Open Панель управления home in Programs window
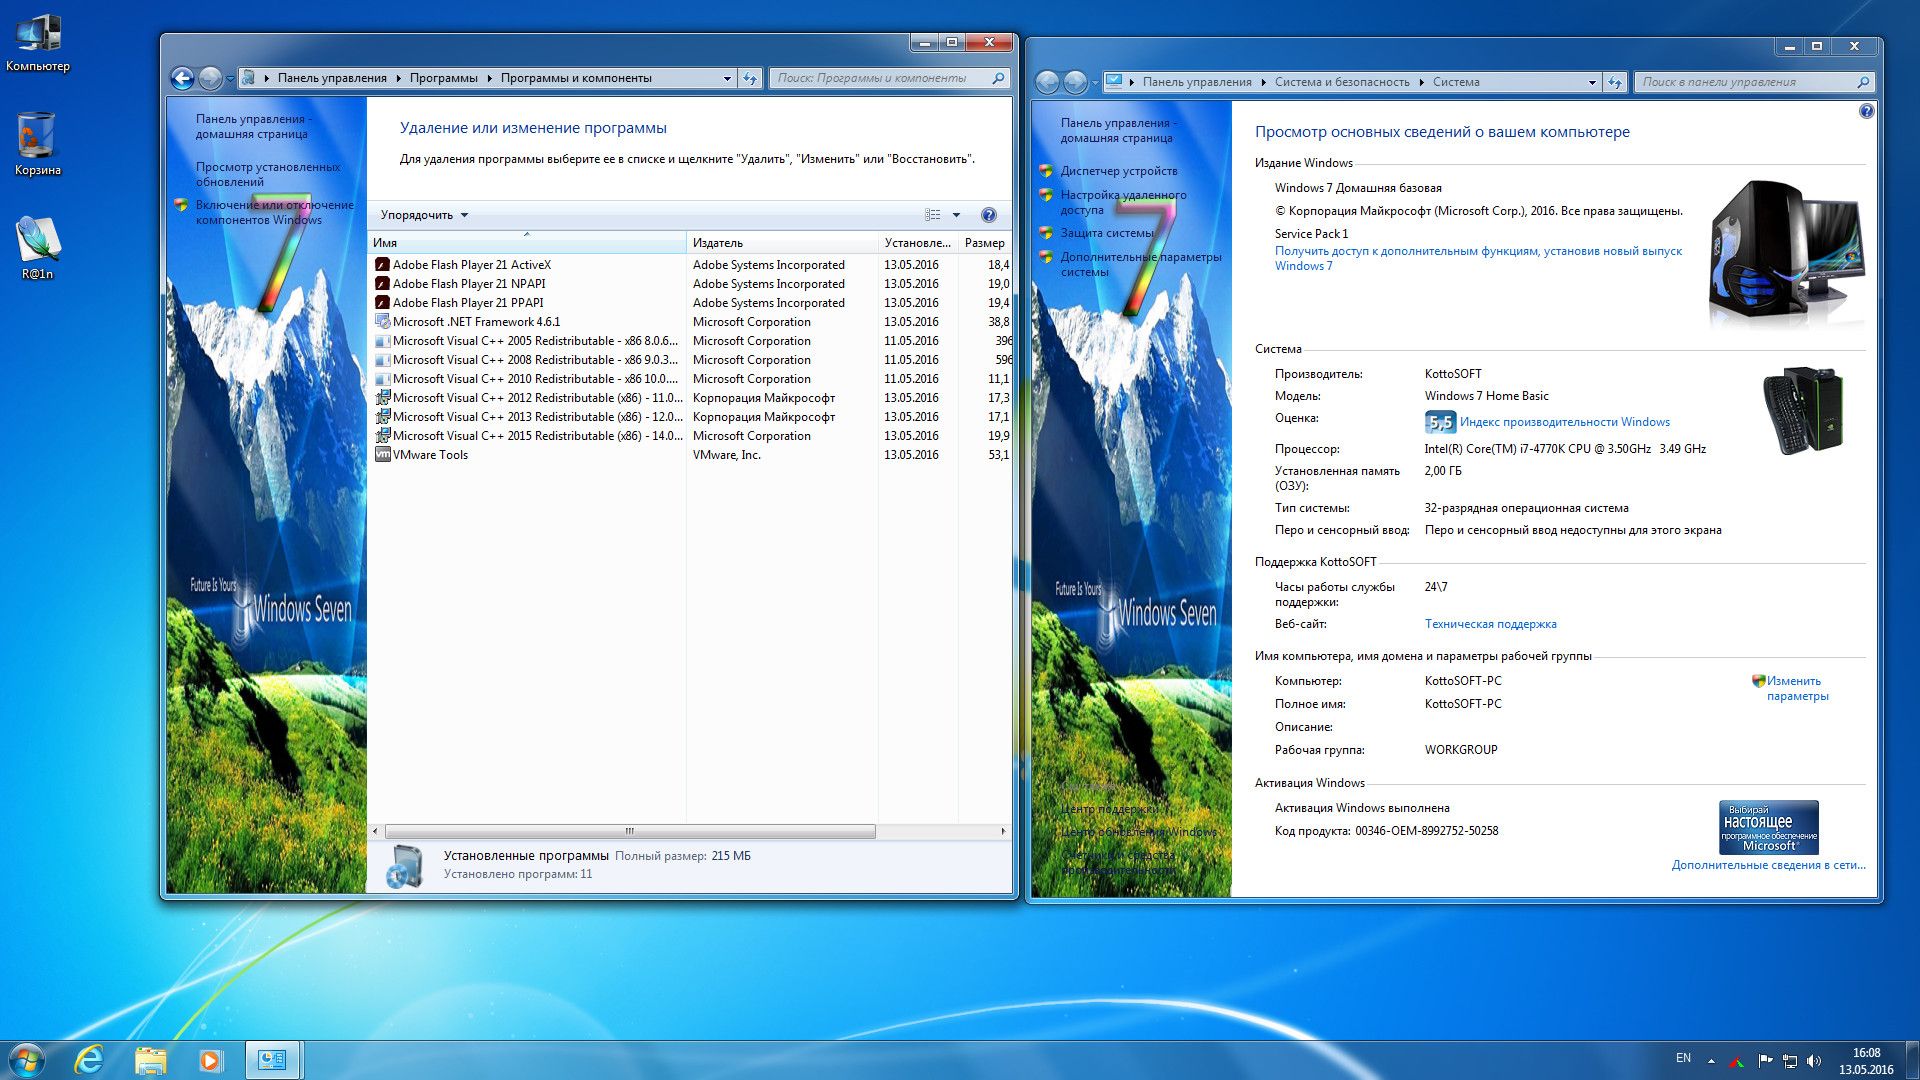1920x1080 pixels. 253,126
